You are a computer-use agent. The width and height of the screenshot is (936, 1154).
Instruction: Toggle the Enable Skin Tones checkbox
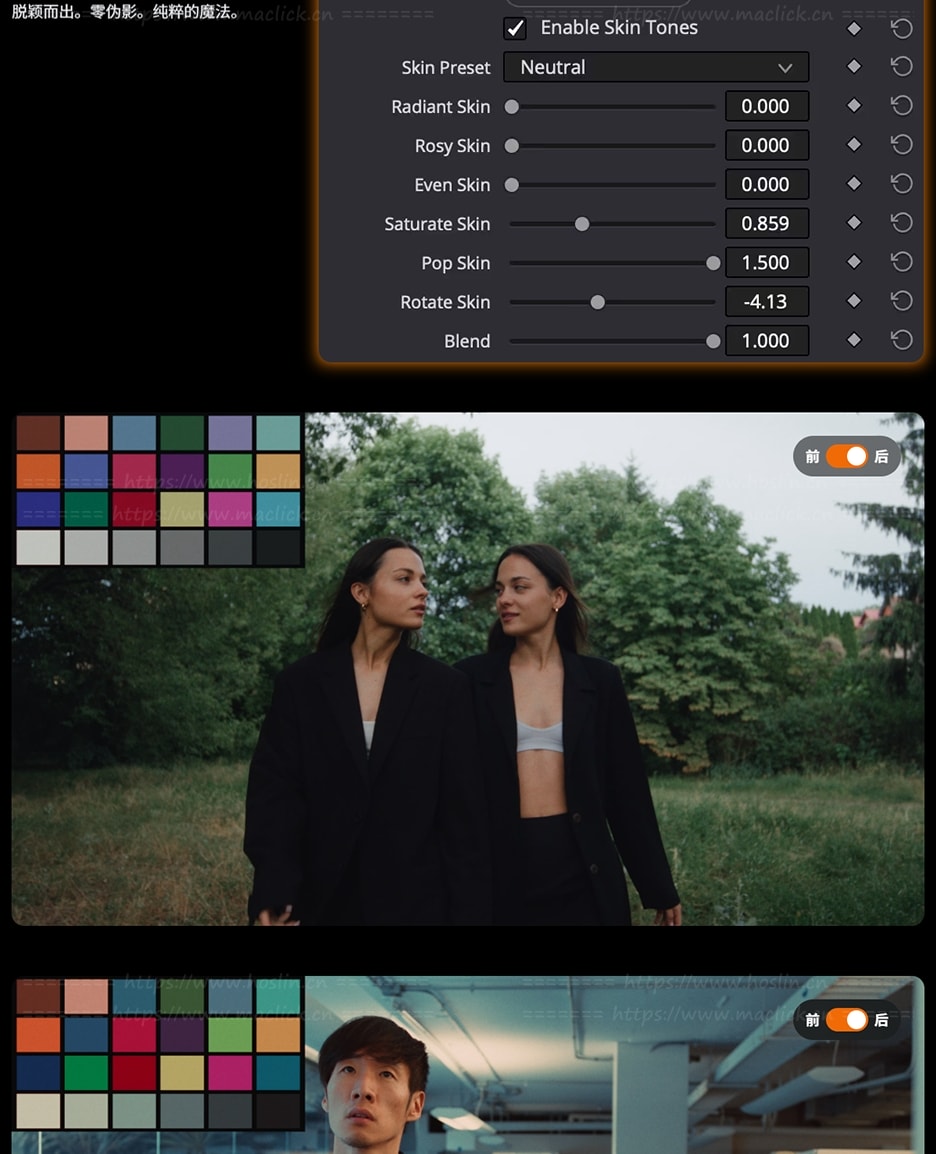(x=515, y=29)
